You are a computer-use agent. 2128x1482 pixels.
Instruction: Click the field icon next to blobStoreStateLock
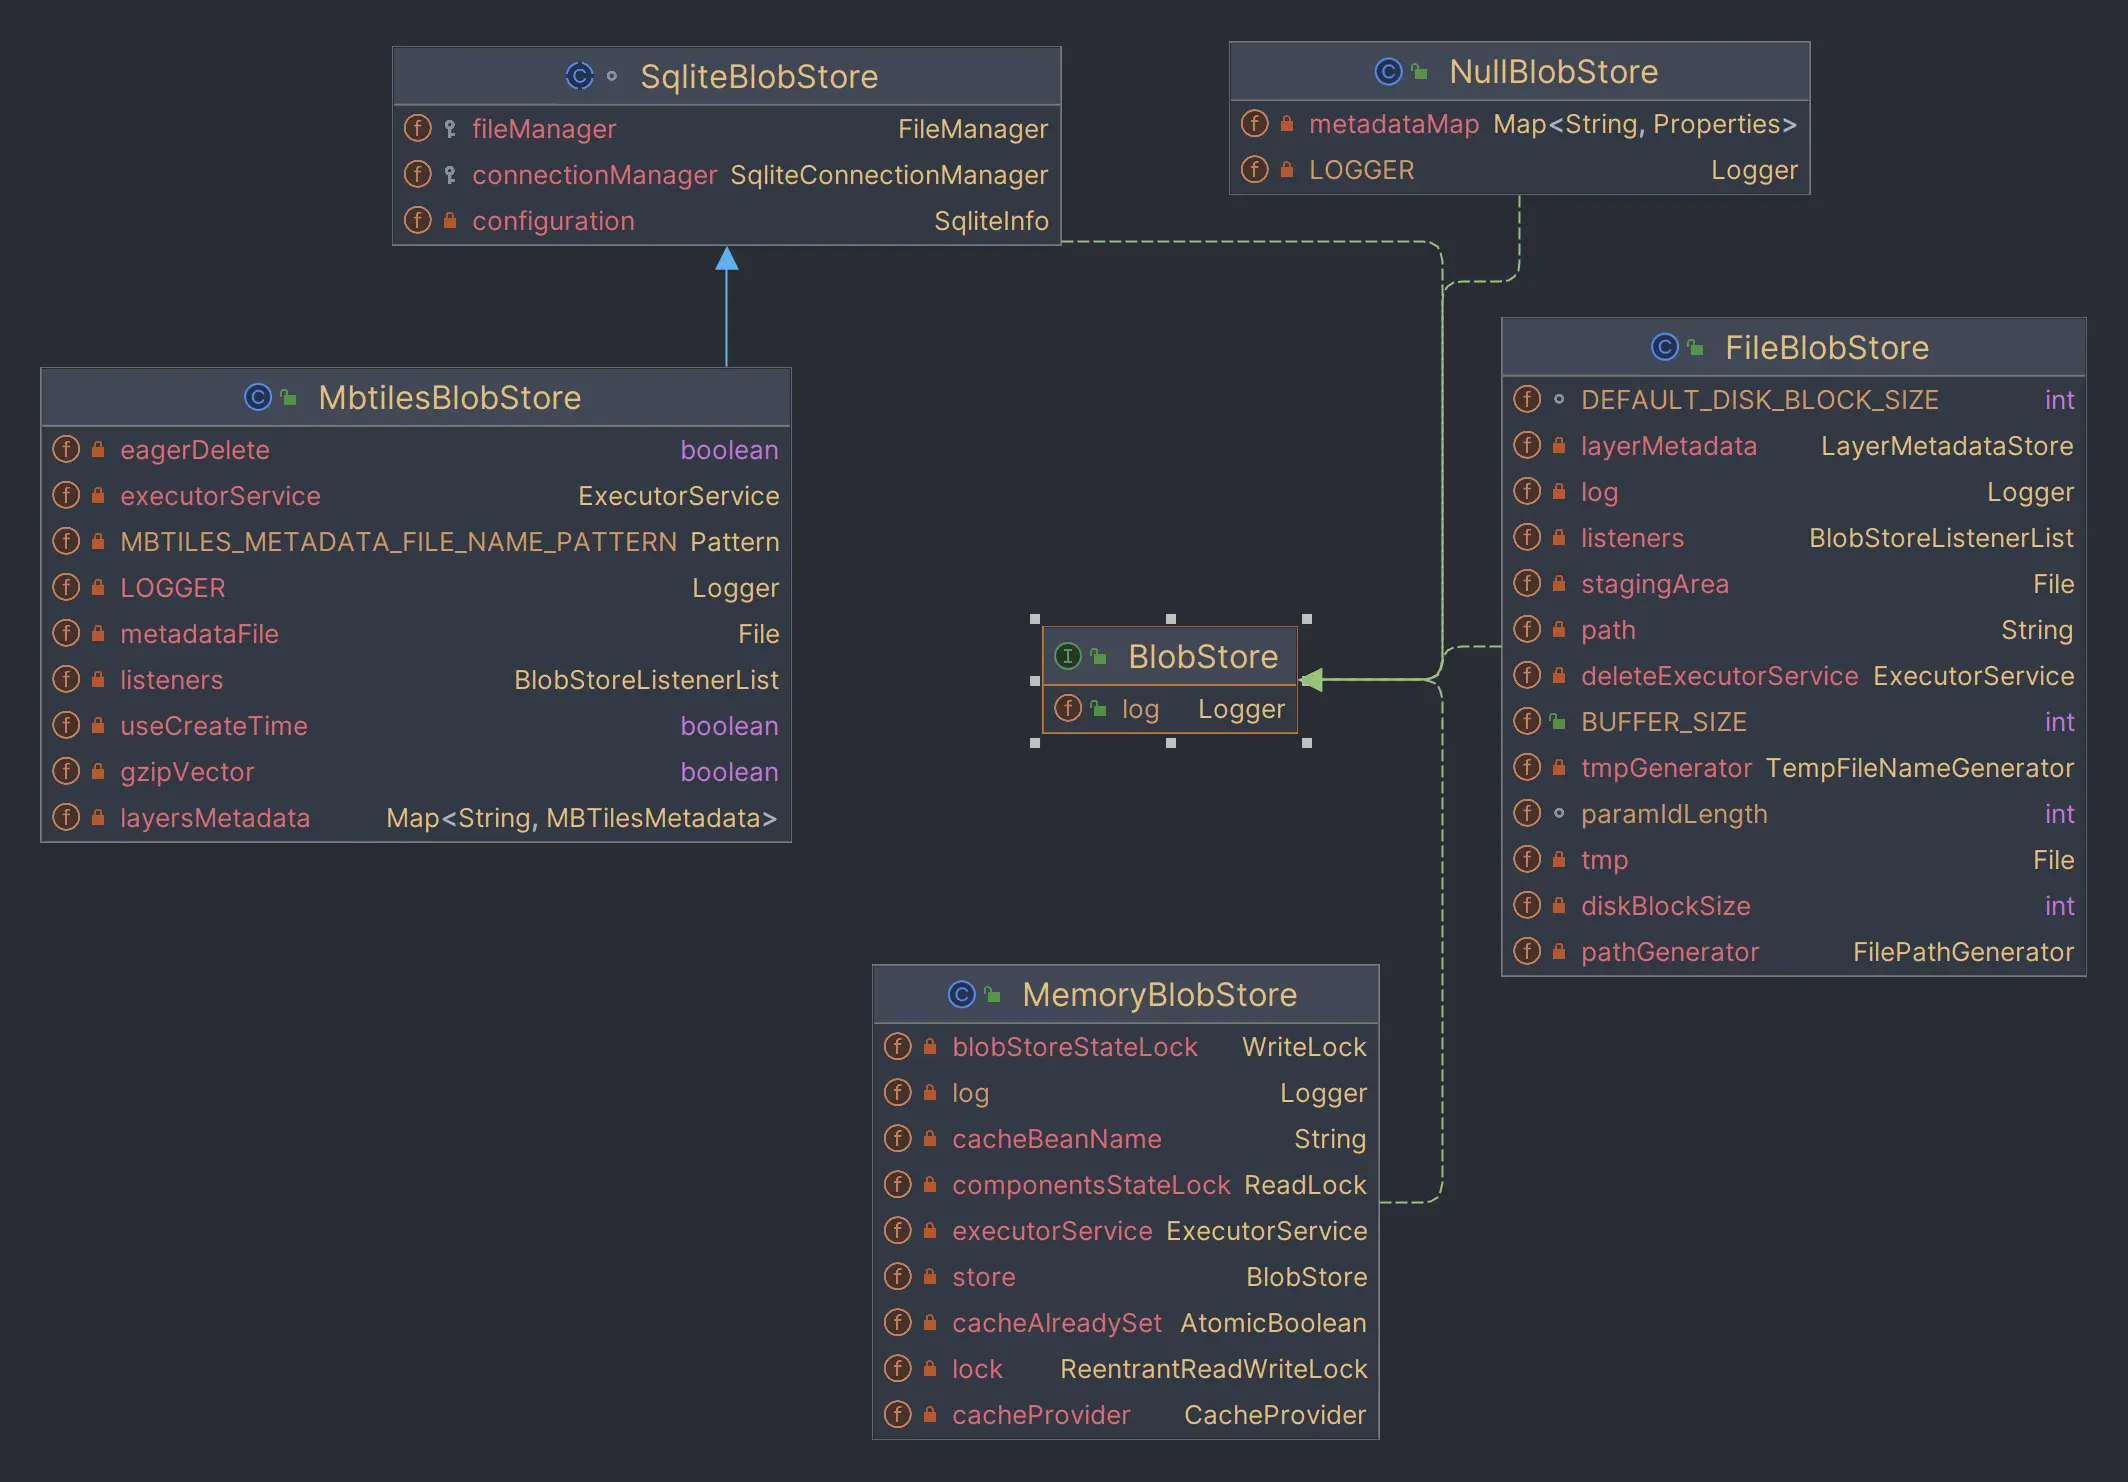[898, 1046]
